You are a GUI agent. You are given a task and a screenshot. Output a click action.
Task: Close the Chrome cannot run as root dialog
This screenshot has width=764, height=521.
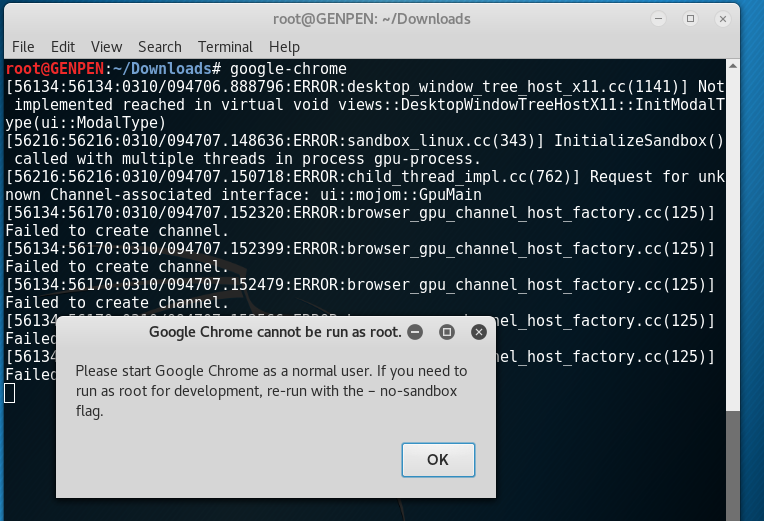479,332
